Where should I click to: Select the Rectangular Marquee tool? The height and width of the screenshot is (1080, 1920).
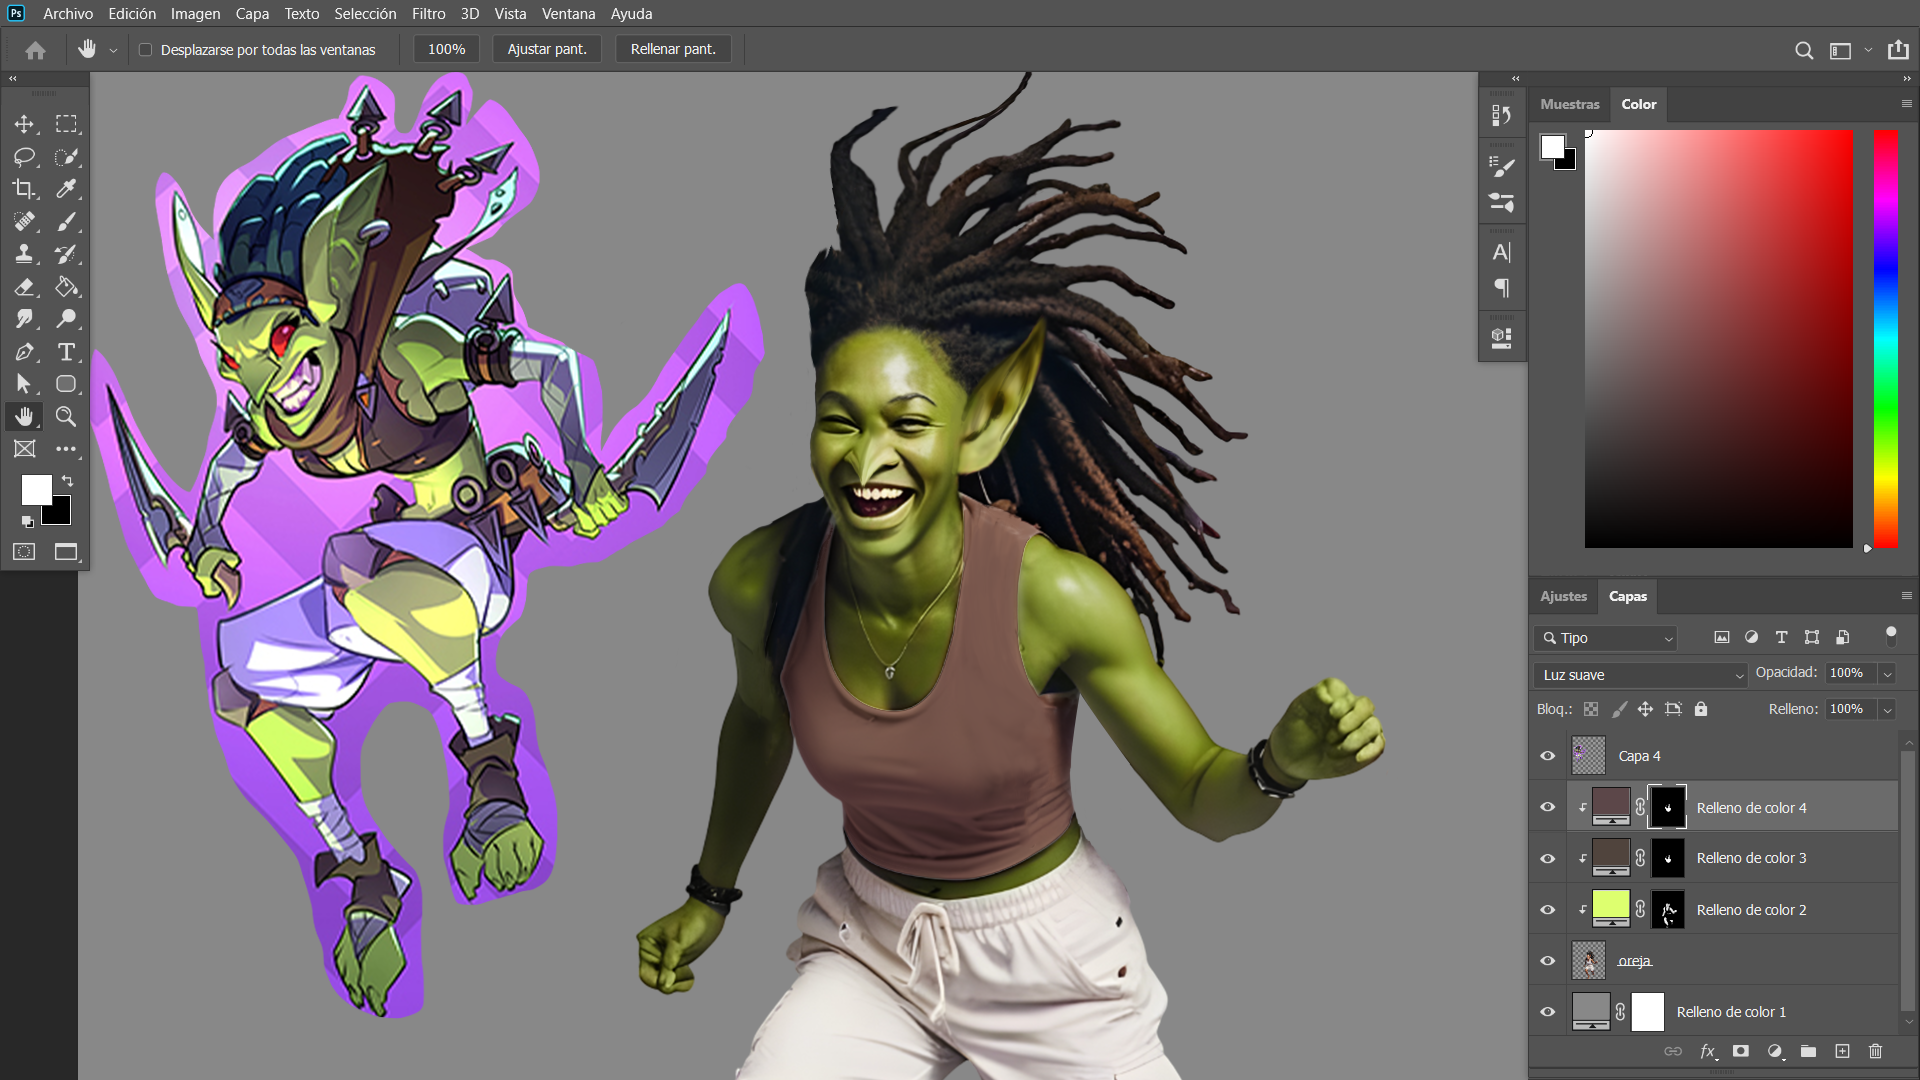point(66,124)
